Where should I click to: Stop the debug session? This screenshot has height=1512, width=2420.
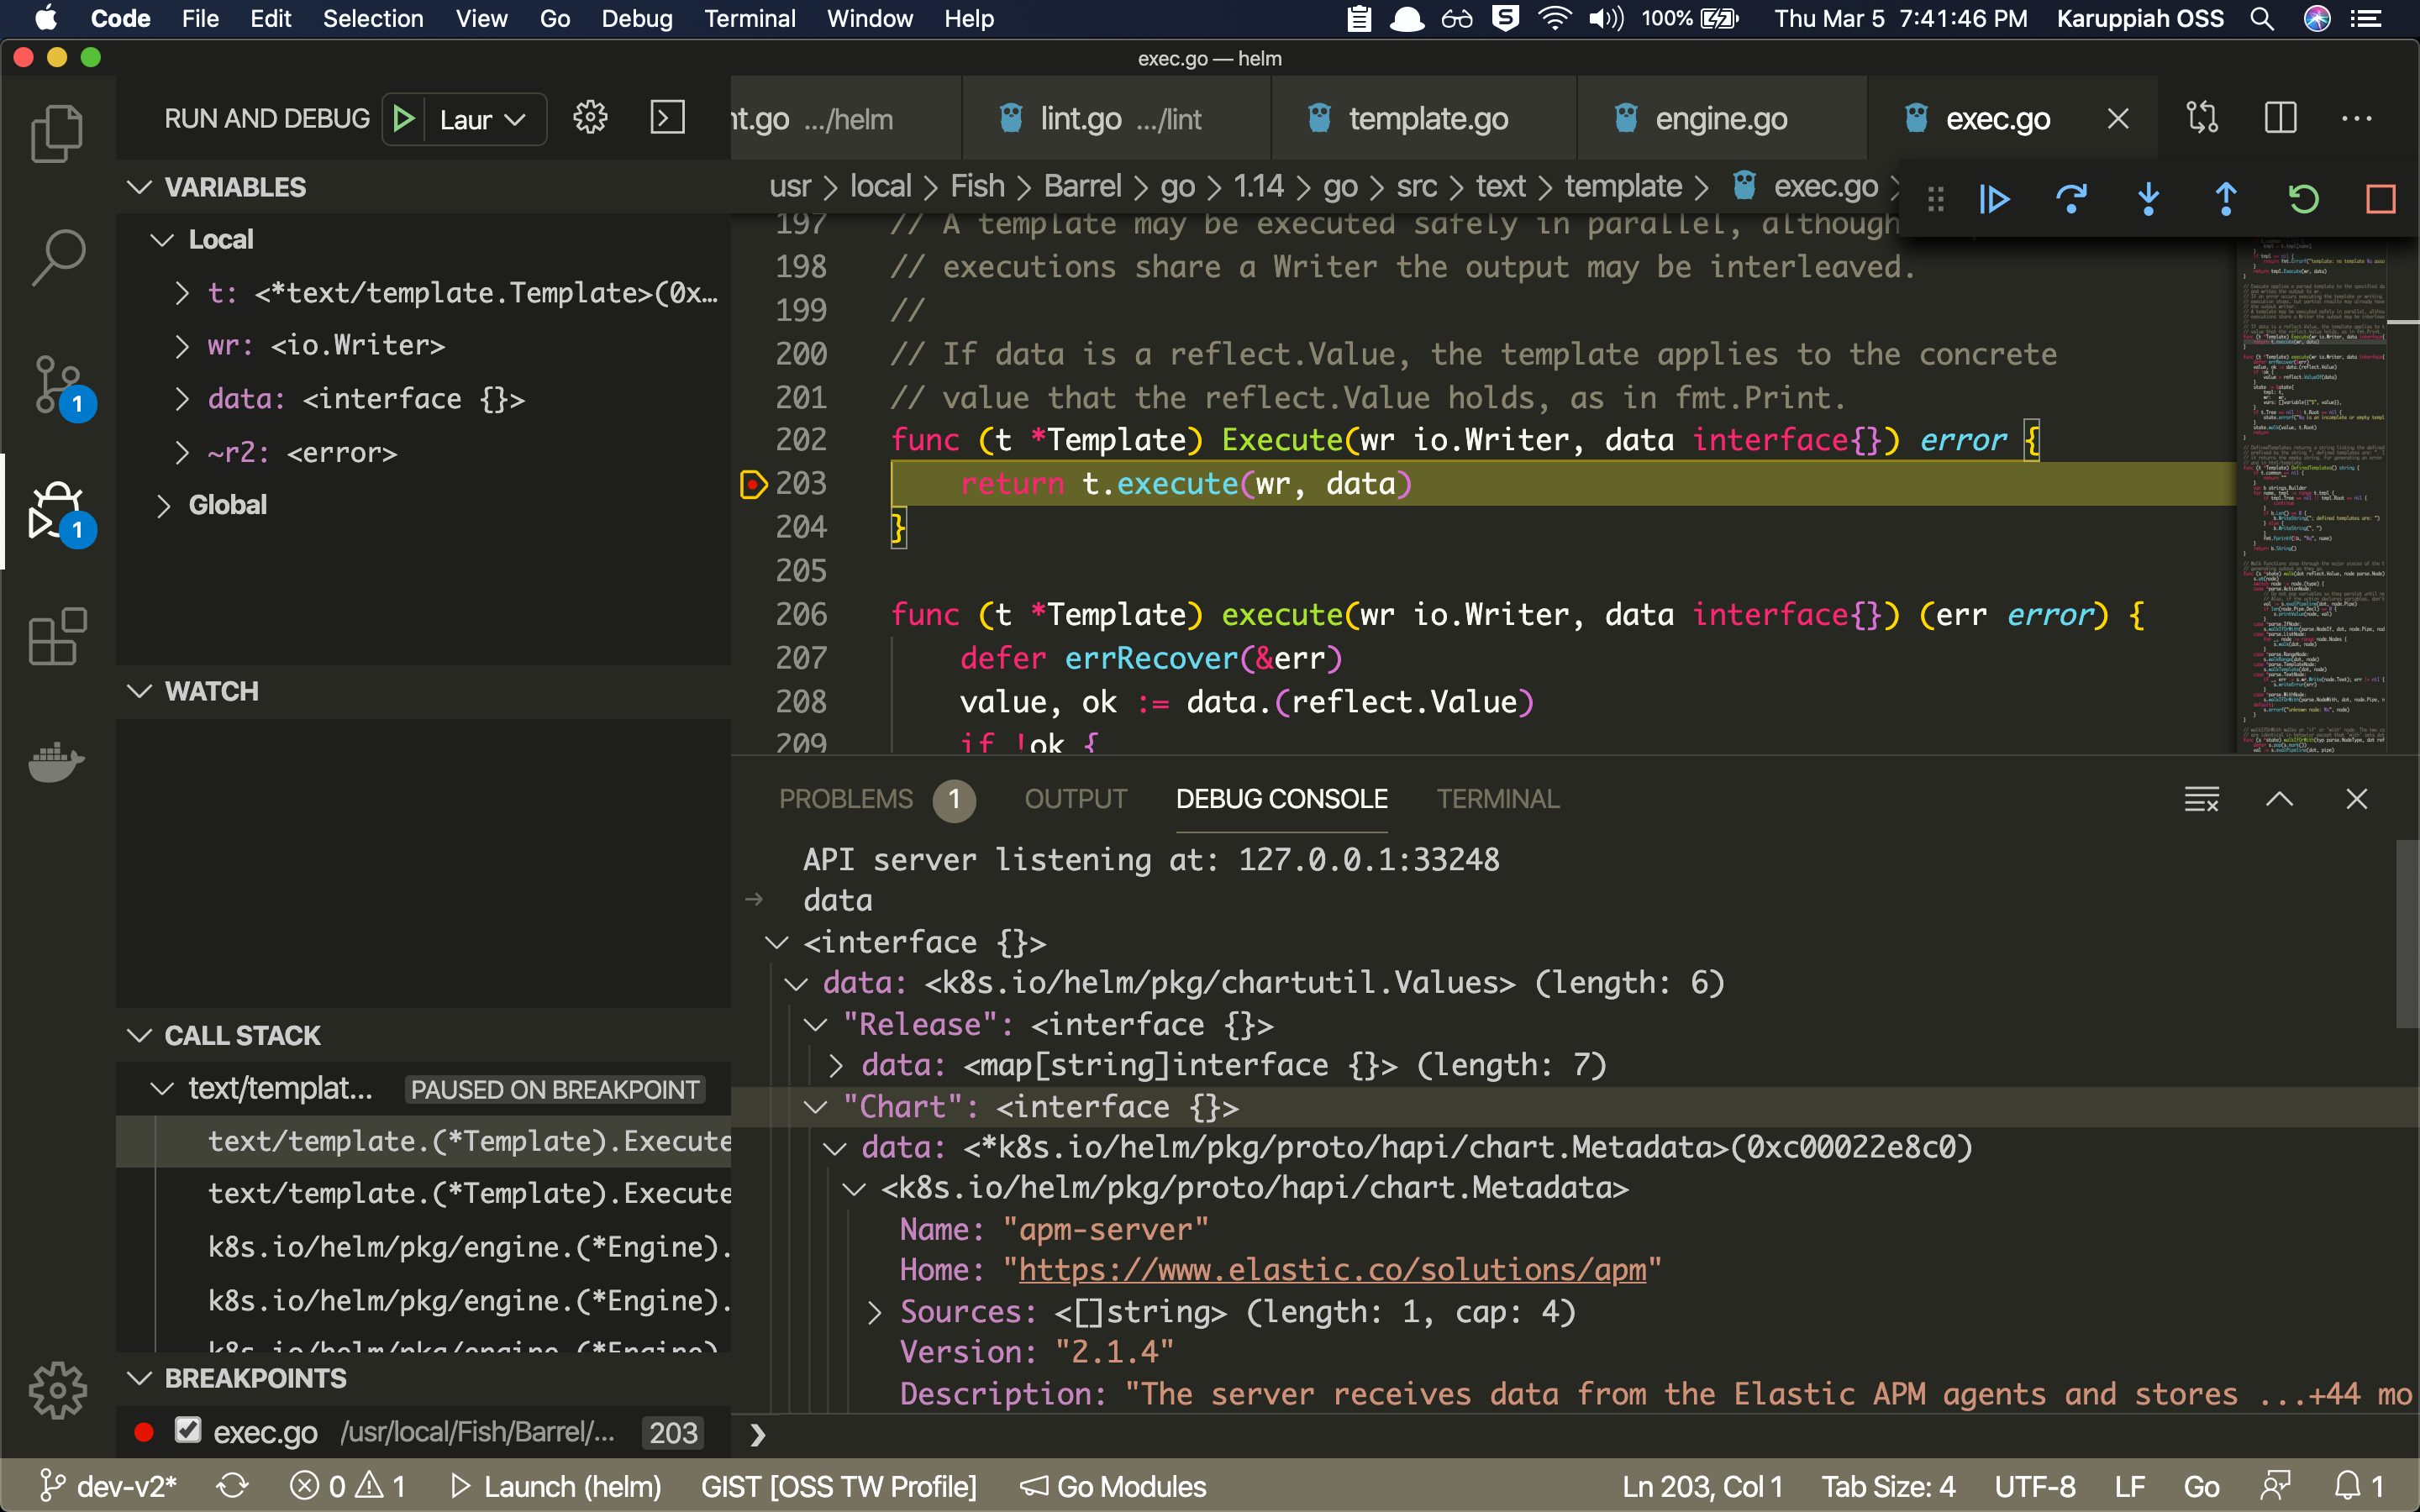2380,199
